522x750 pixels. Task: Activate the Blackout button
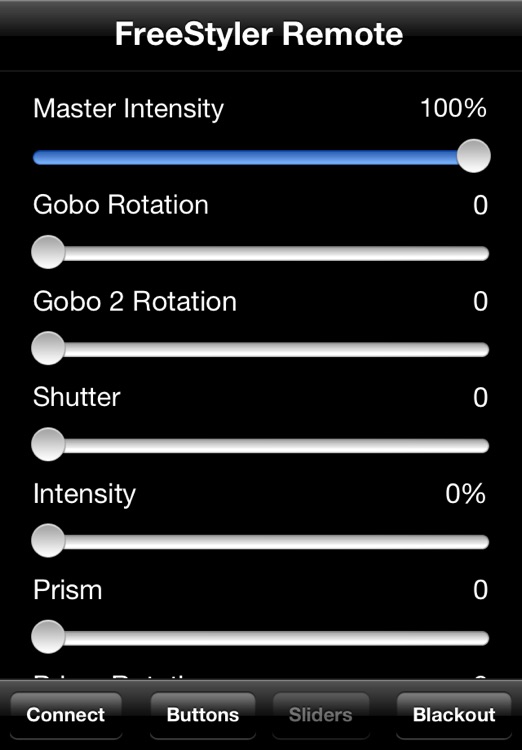pos(454,715)
